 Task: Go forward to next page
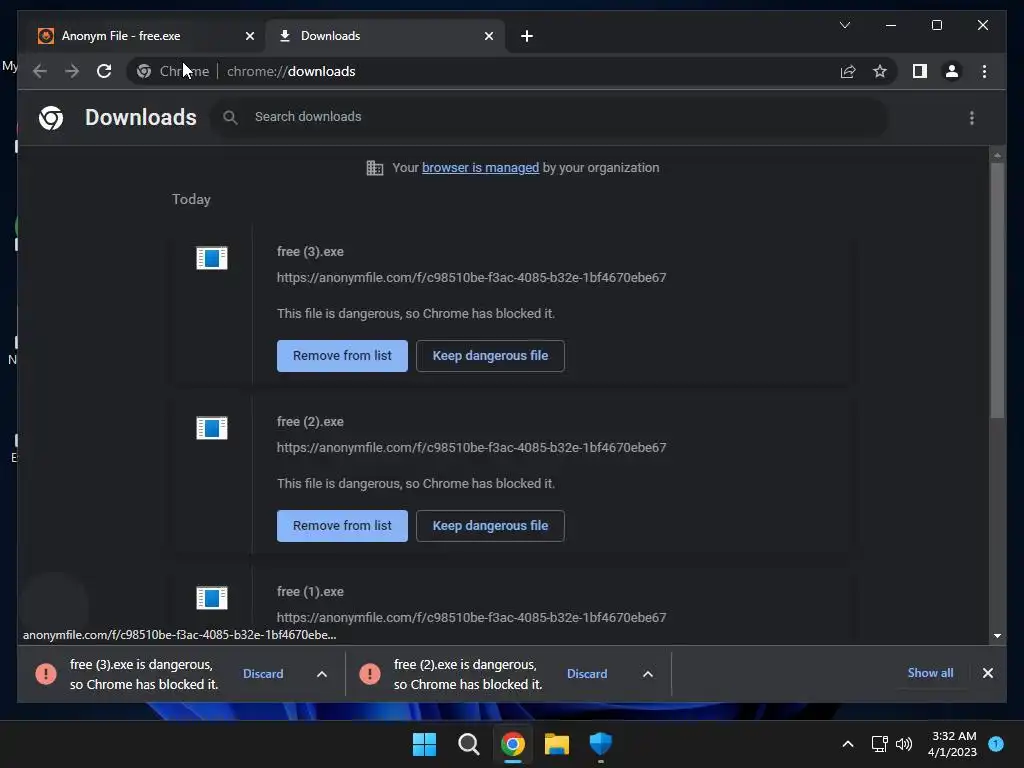tap(72, 71)
